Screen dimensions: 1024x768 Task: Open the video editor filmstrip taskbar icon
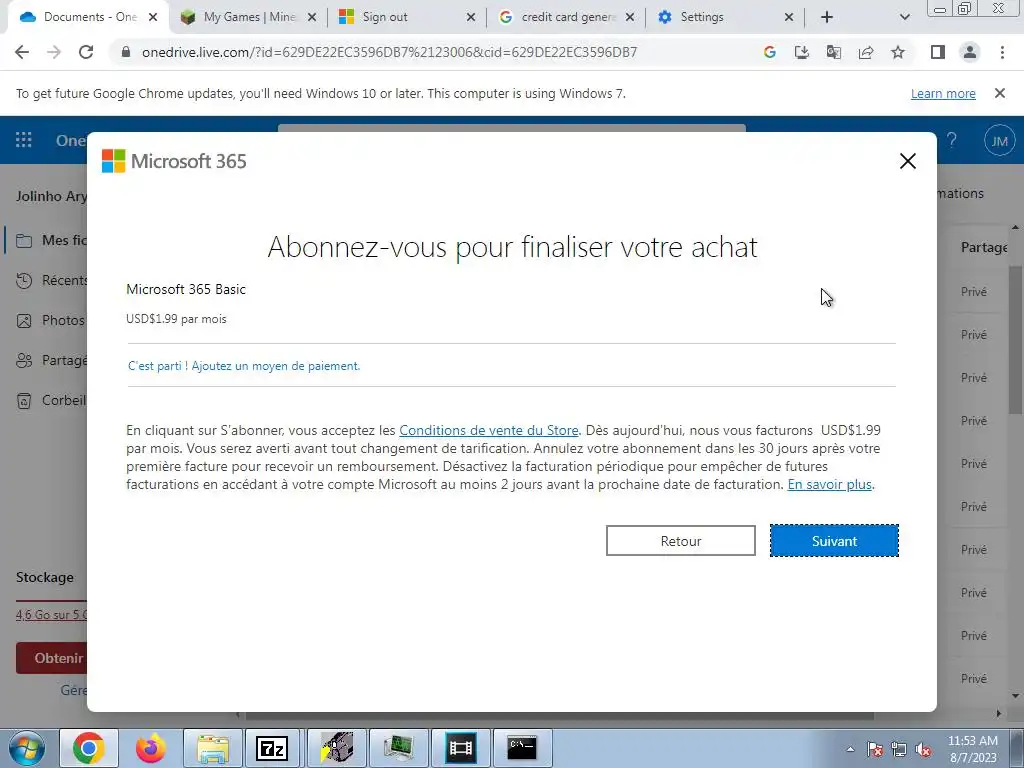click(x=460, y=748)
